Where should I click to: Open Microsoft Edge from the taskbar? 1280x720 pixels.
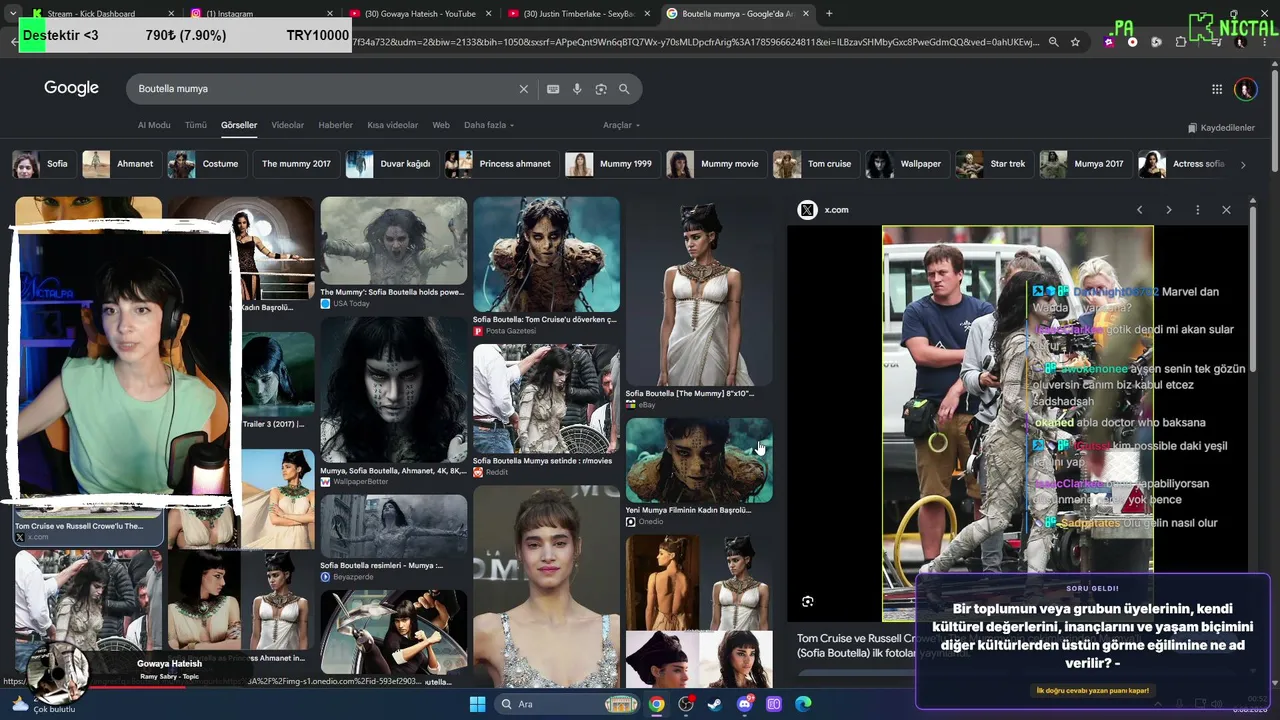[x=803, y=704]
